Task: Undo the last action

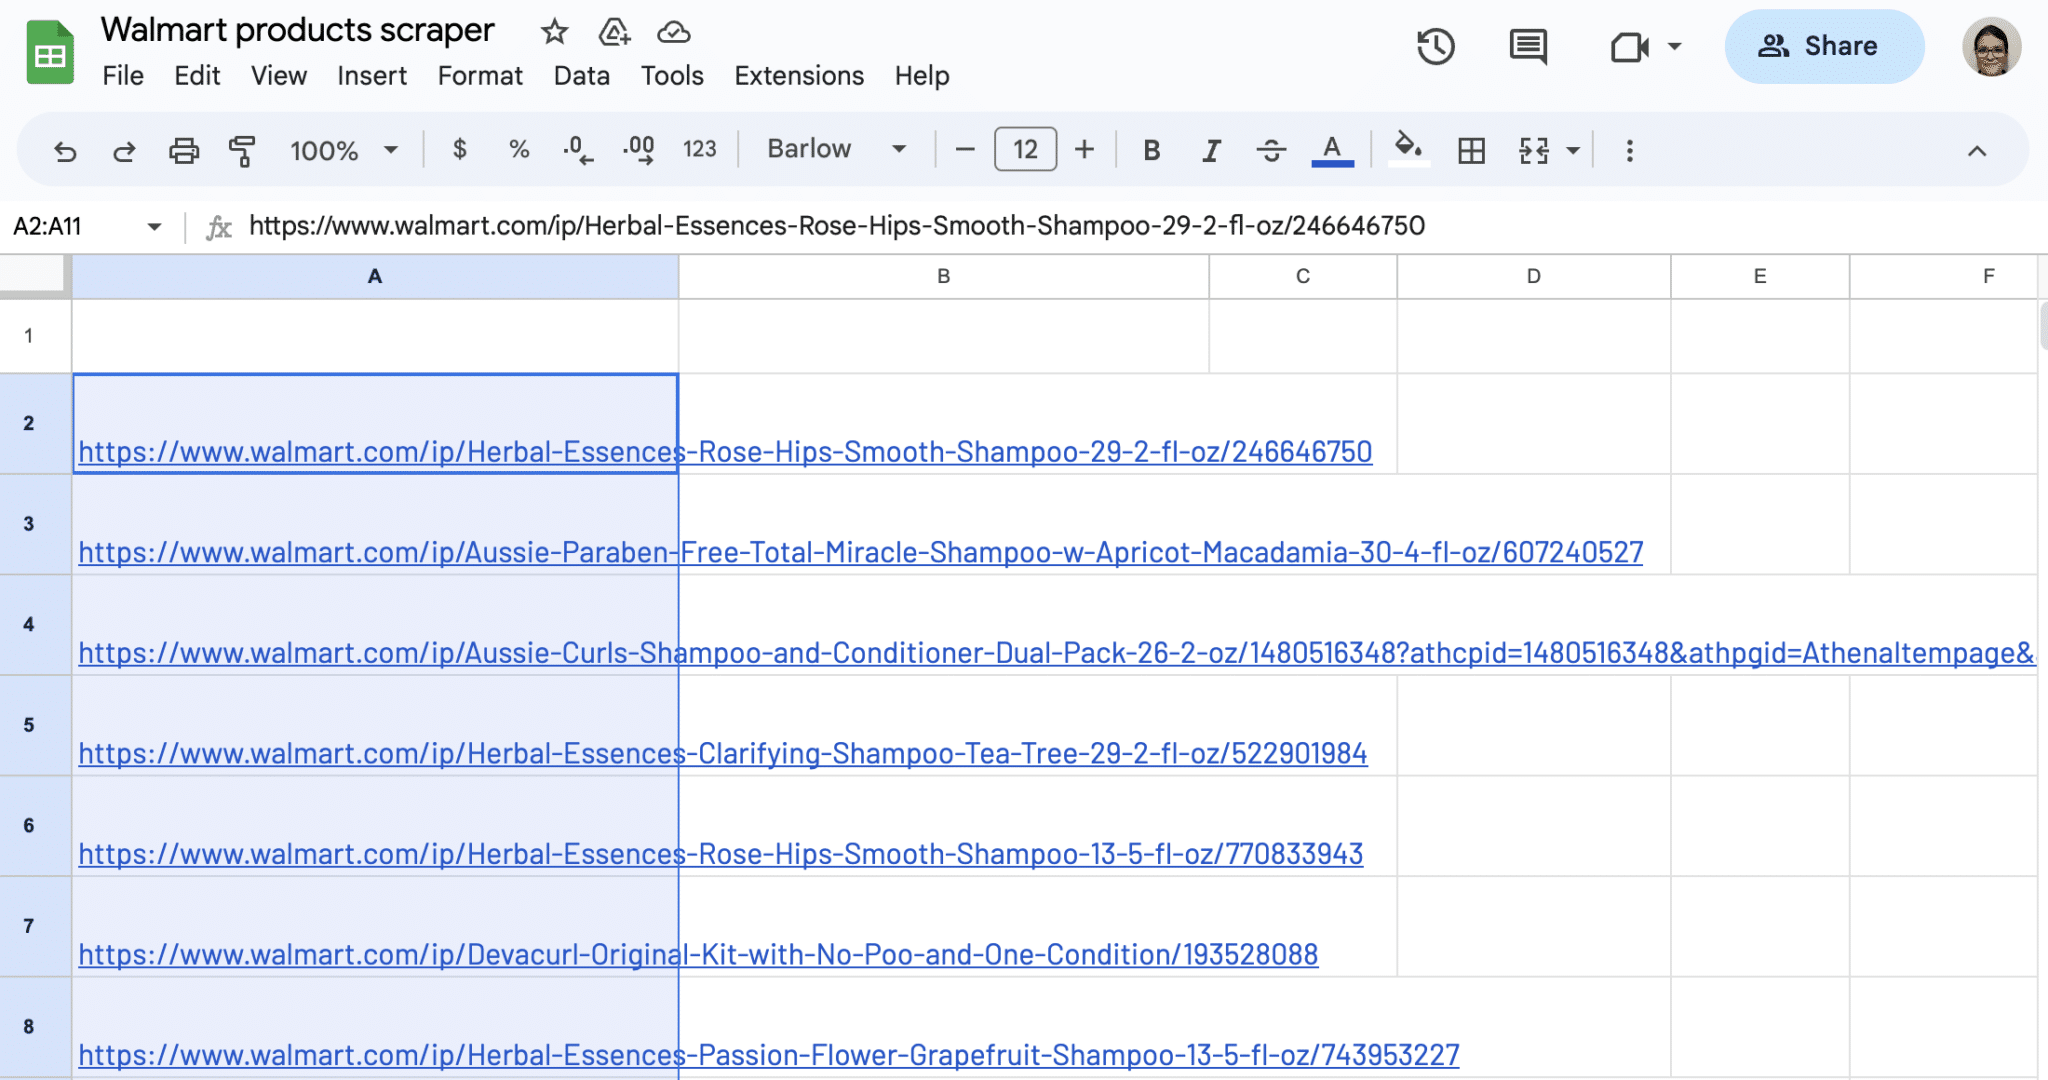Action: coord(64,150)
